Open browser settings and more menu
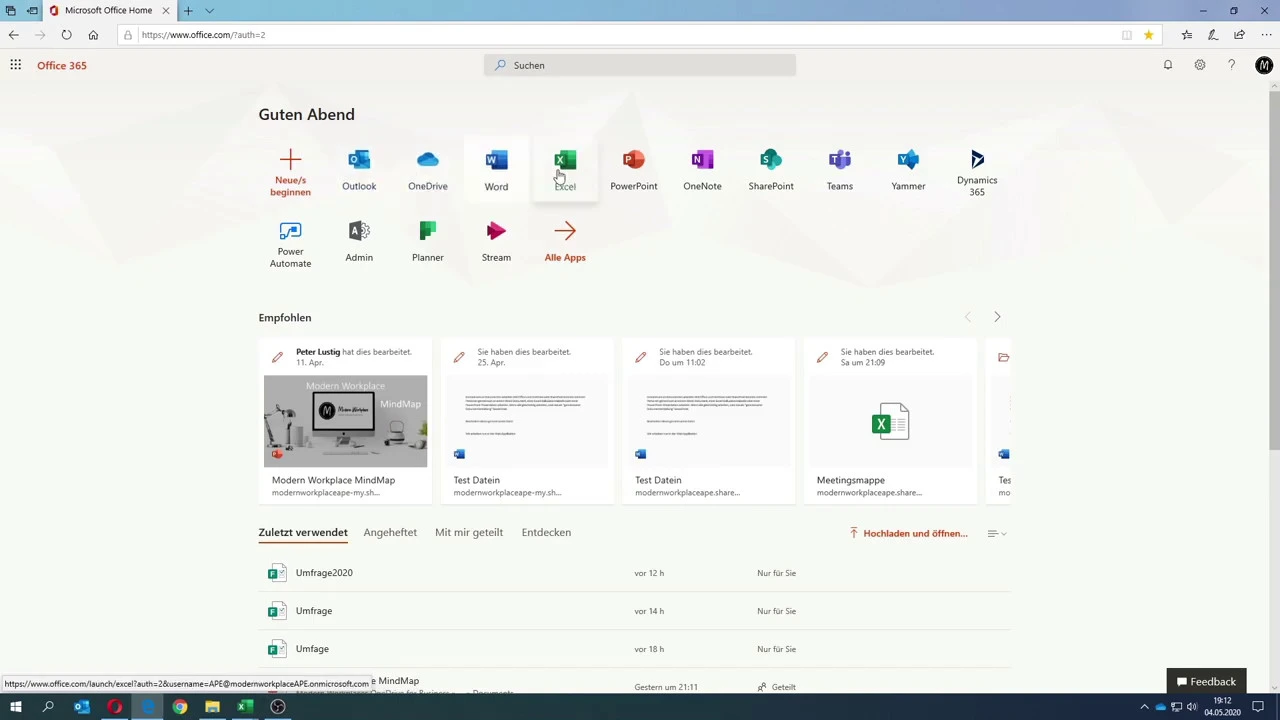Viewport: 1280px width, 720px height. pos(1266,35)
